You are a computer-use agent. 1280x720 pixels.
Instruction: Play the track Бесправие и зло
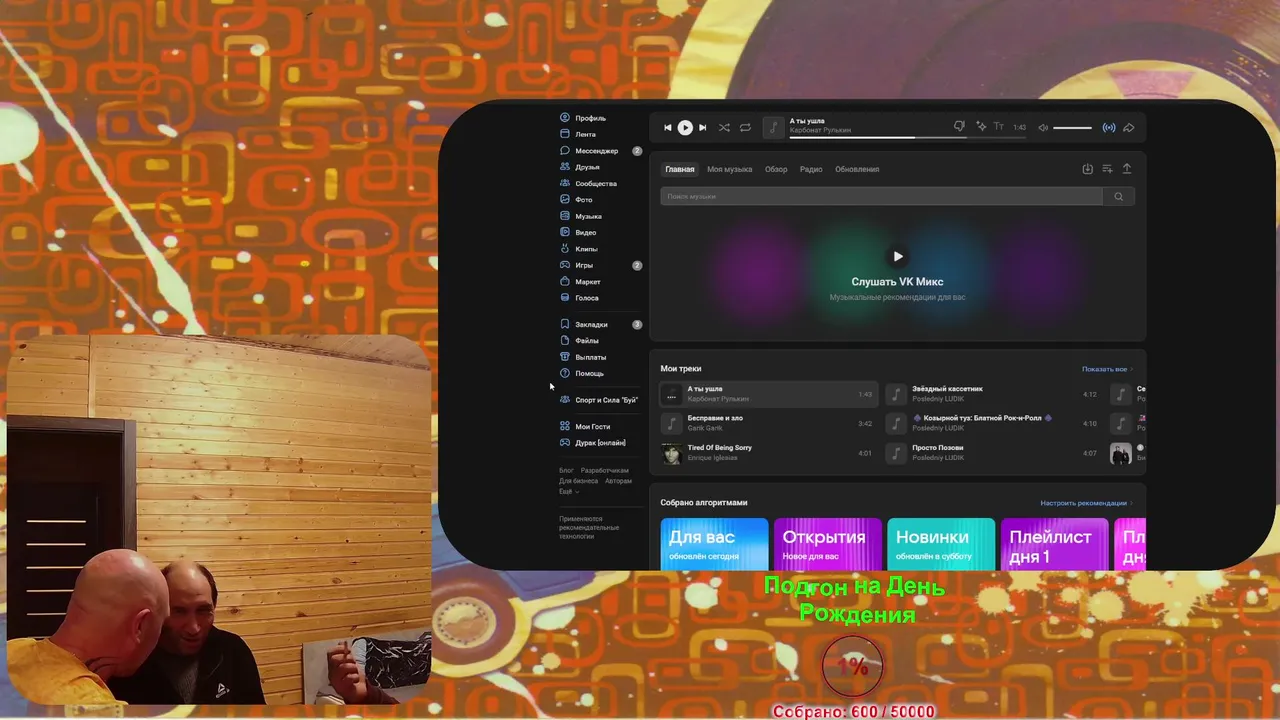(x=768, y=423)
